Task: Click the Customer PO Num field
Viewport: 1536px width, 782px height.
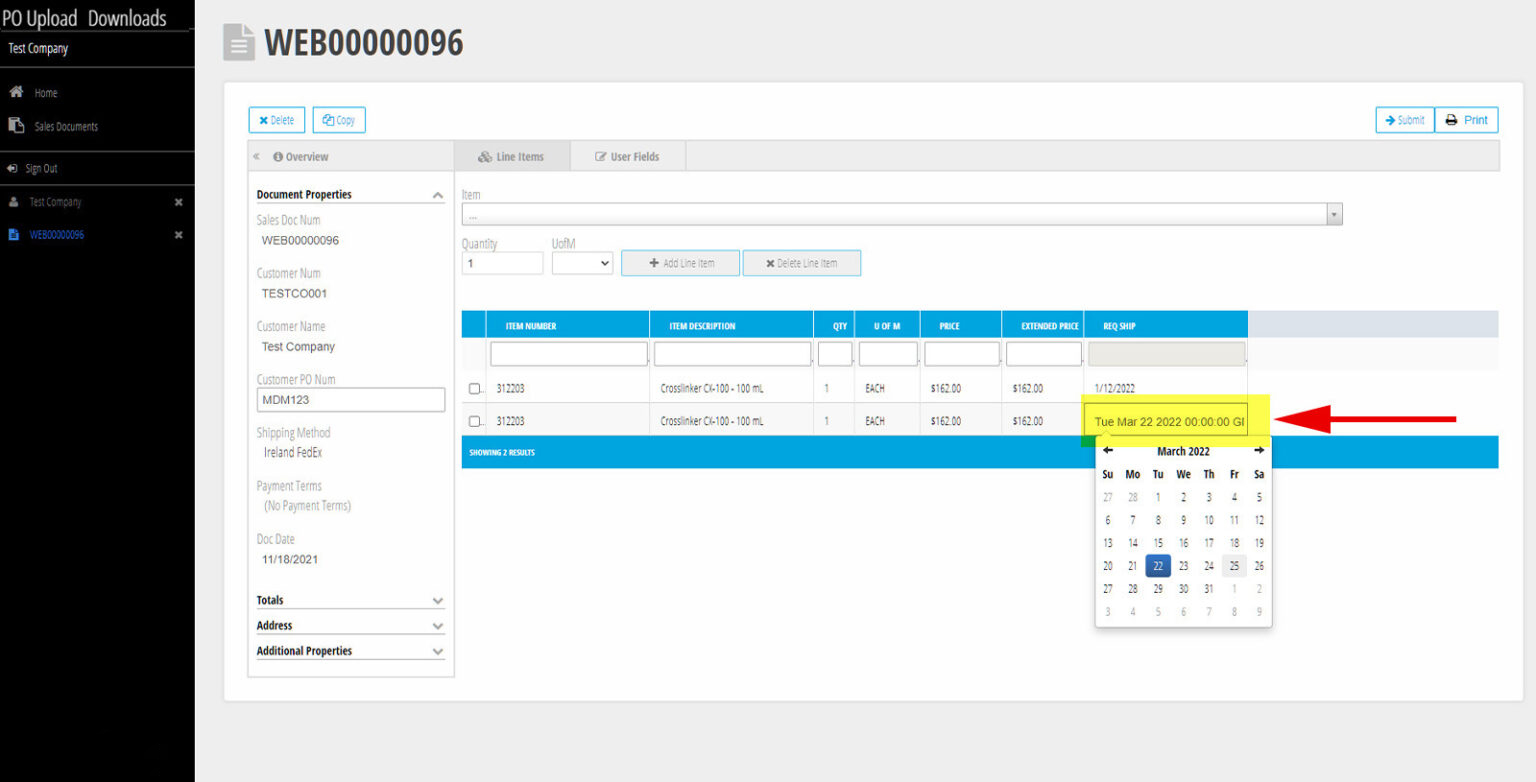Action: [x=351, y=400]
